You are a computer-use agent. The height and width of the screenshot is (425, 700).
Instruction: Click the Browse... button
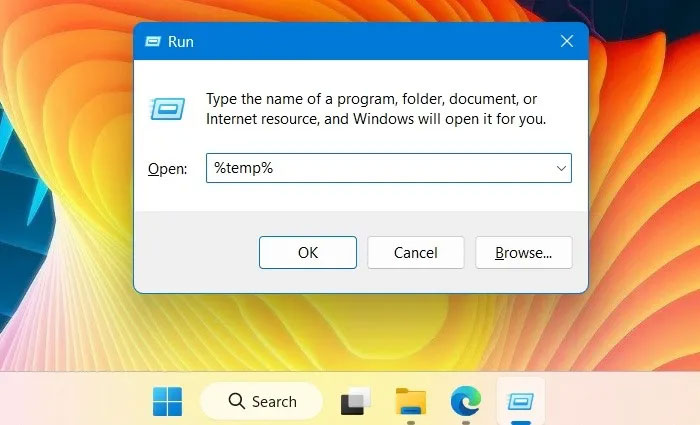click(x=523, y=253)
